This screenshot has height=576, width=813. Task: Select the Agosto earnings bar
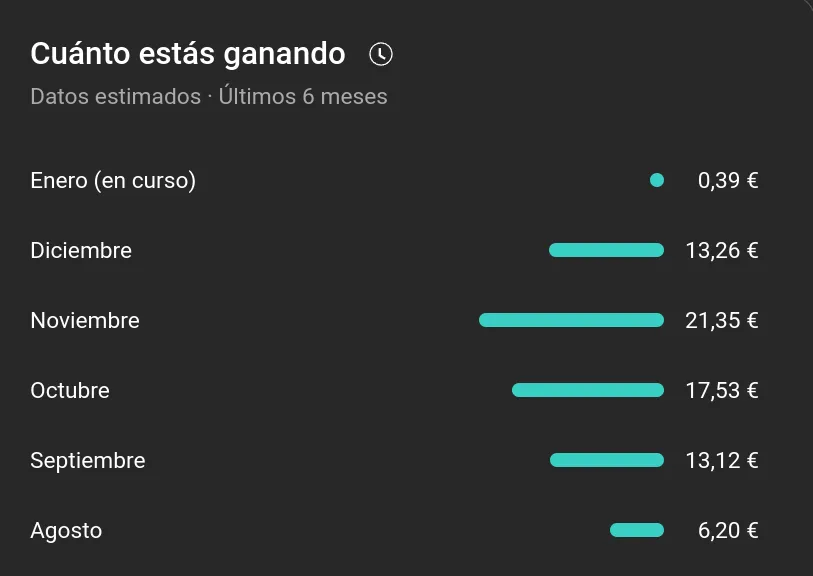coord(637,530)
